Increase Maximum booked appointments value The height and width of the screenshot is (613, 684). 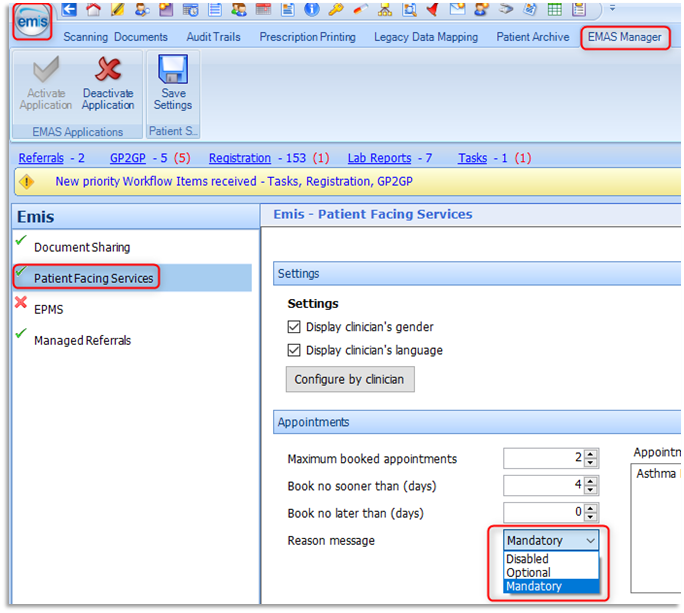pos(590,454)
